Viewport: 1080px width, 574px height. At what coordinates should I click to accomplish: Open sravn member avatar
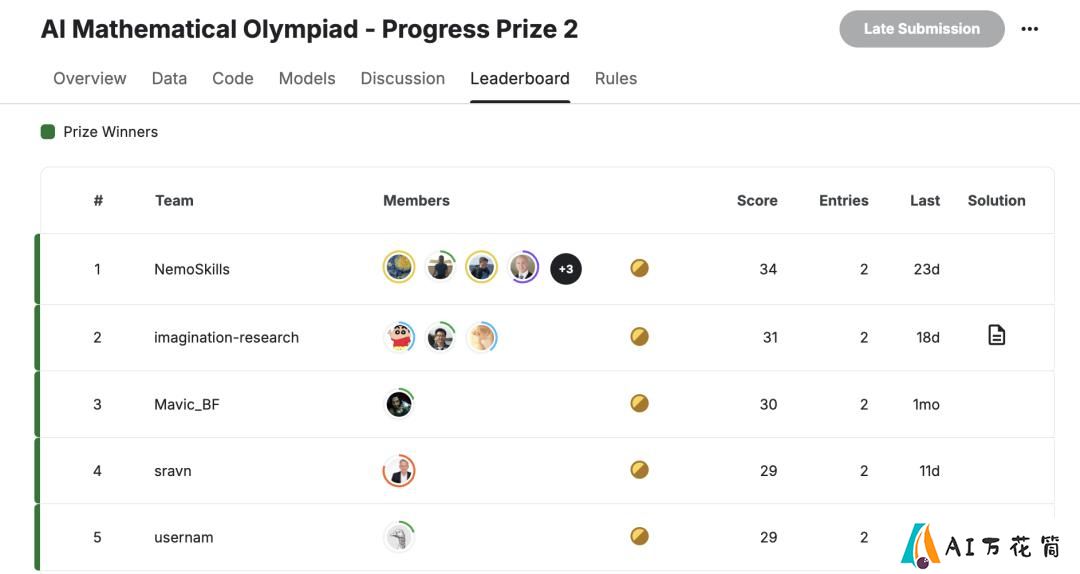(x=399, y=471)
